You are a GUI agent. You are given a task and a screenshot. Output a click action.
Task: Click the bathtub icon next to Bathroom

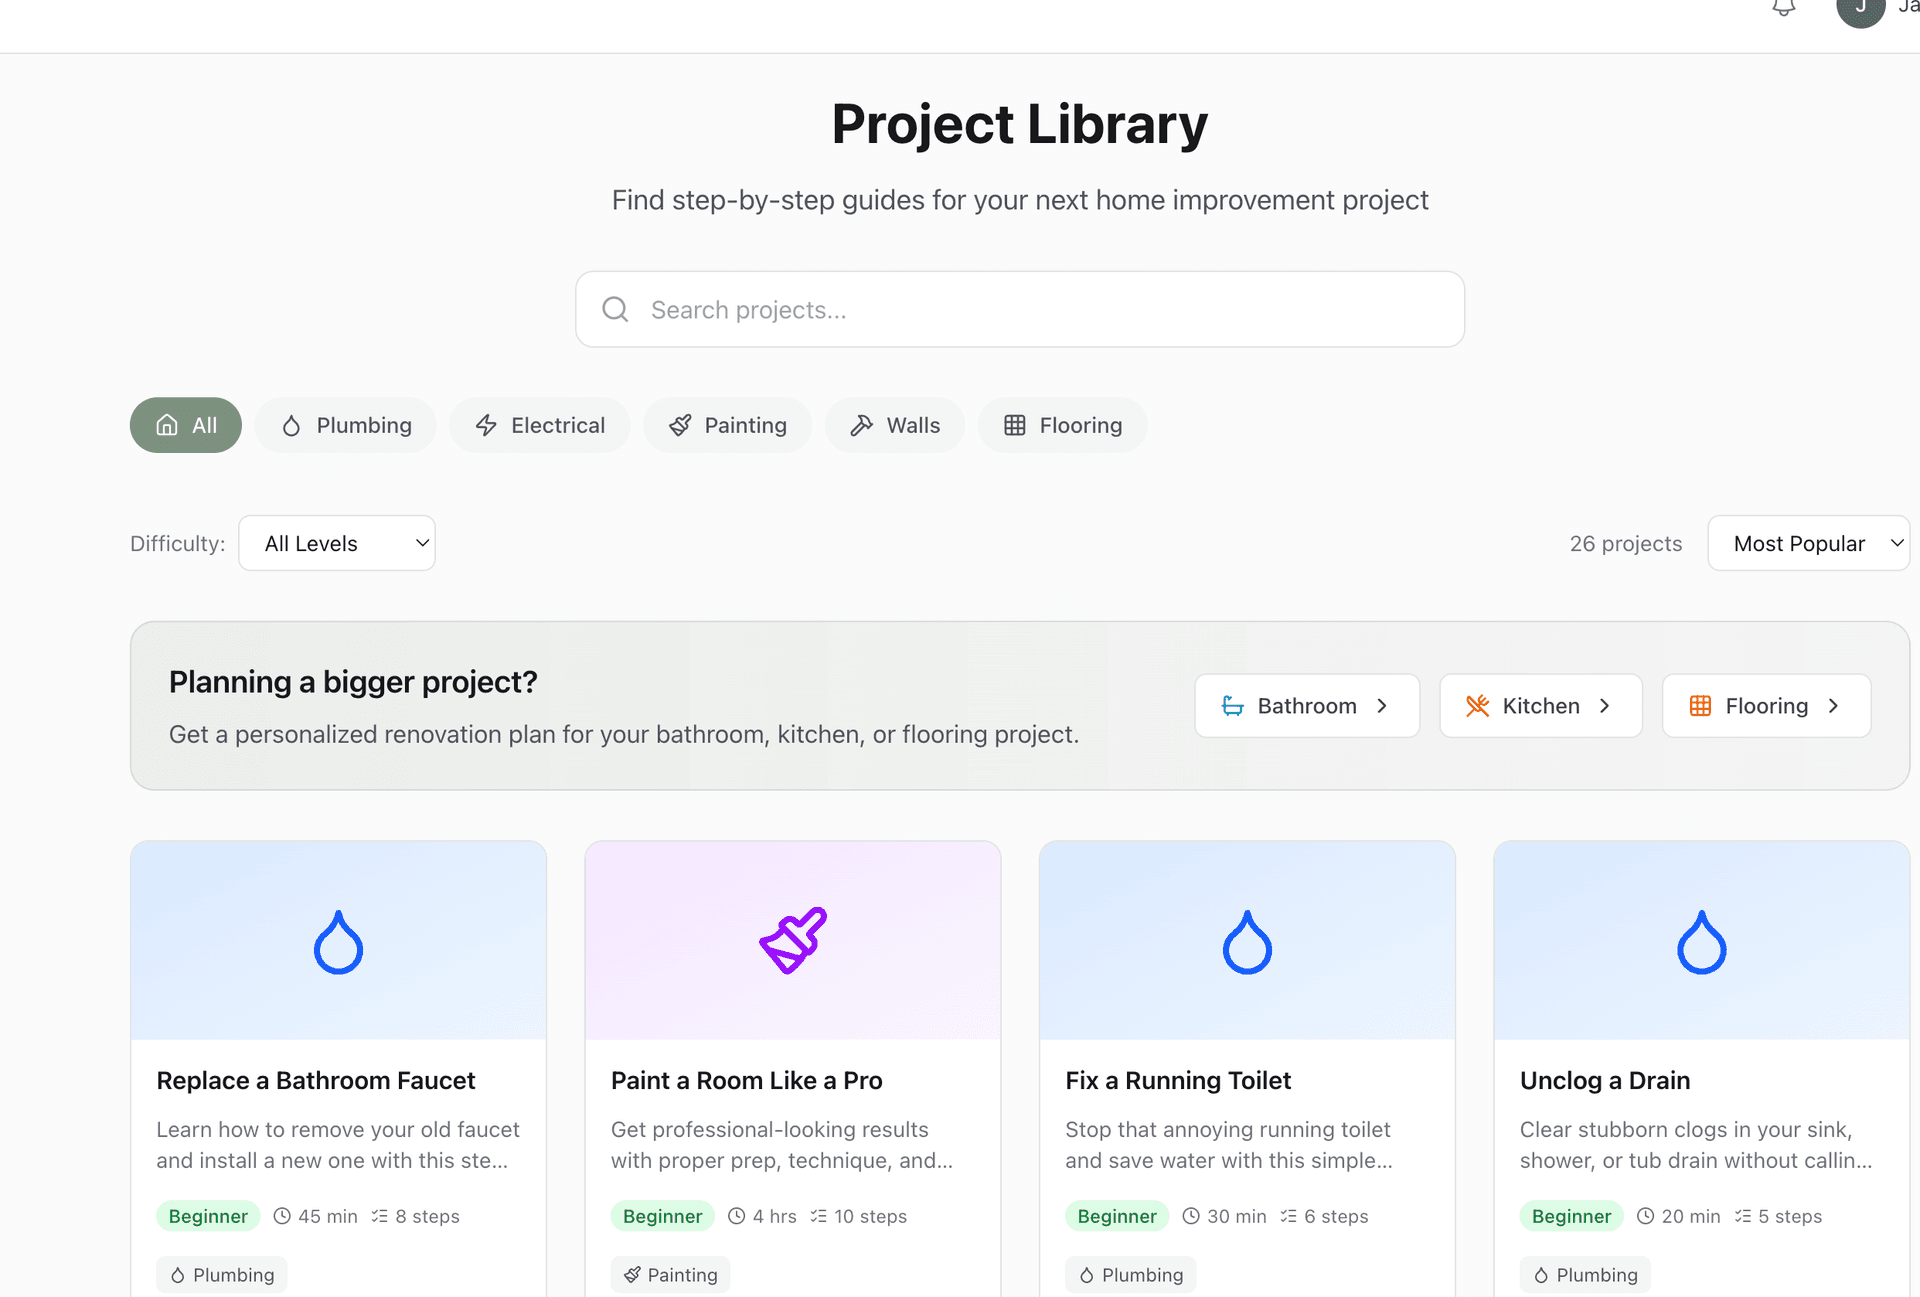coord(1232,705)
